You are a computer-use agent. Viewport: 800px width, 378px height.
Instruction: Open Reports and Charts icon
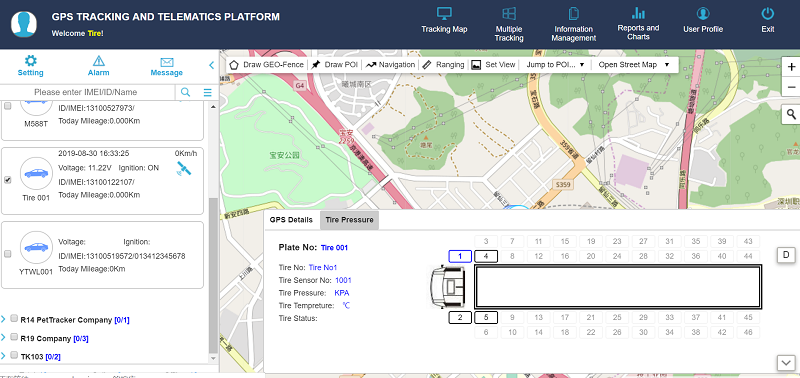point(638,13)
